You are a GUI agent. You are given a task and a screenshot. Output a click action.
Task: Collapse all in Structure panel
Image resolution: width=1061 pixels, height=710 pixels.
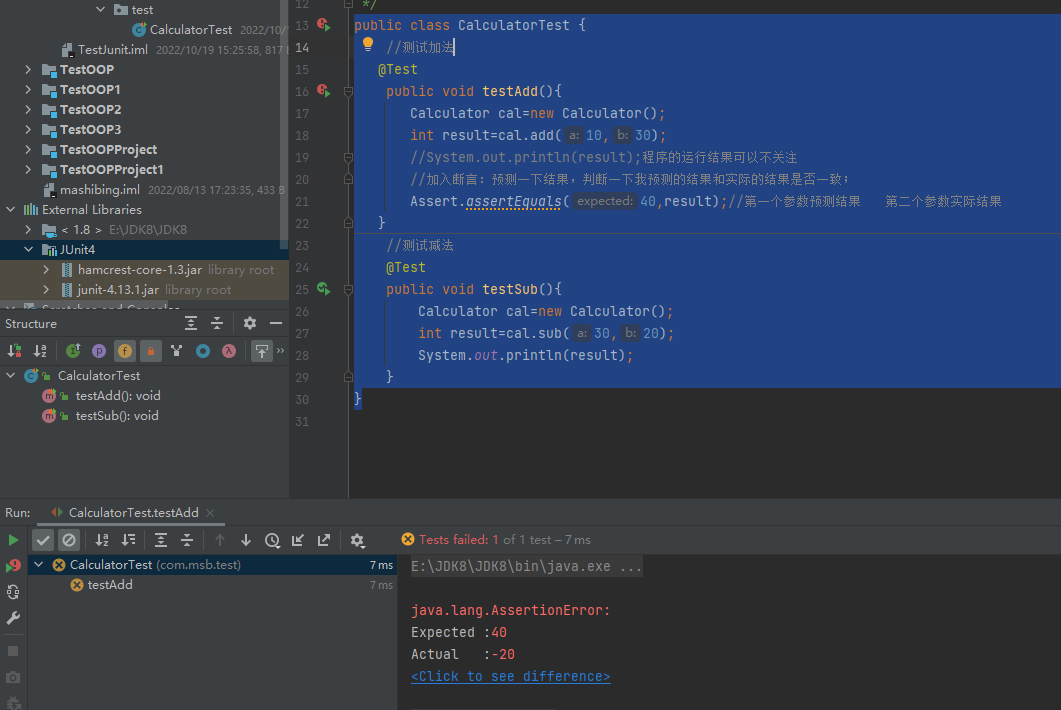pyautogui.click(x=217, y=324)
